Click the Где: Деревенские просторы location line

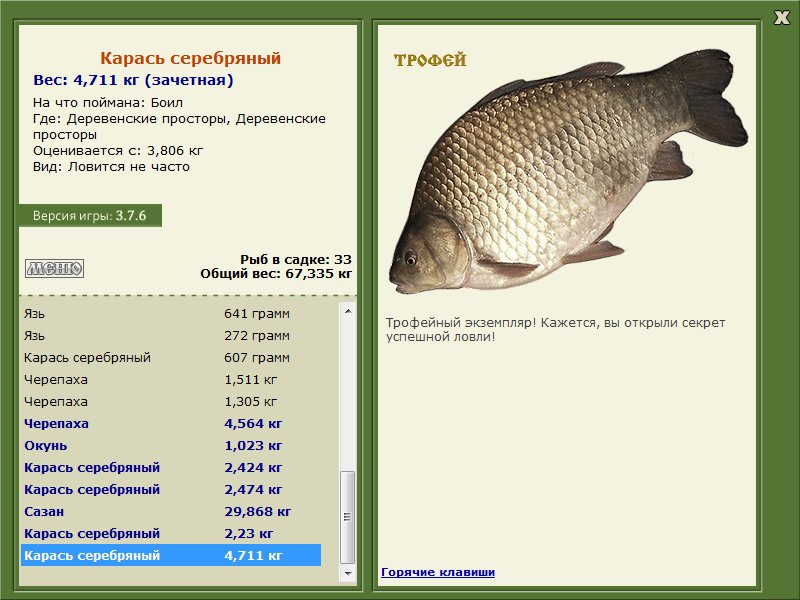(x=179, y=127)
